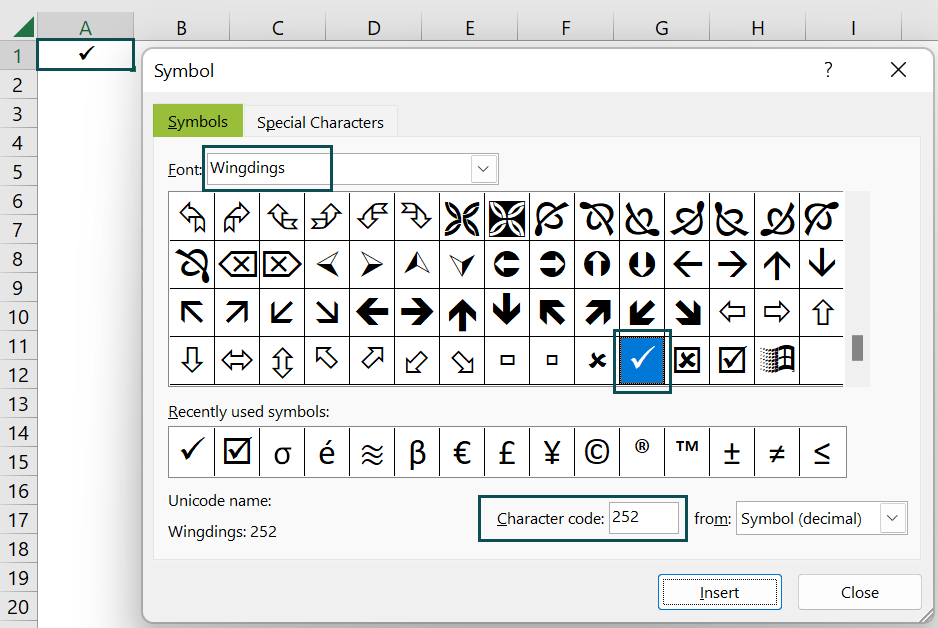Select the white checkmark symbol highlighted in blue
The height and width of the screenshot is (628, 938).
pos(642,360)
